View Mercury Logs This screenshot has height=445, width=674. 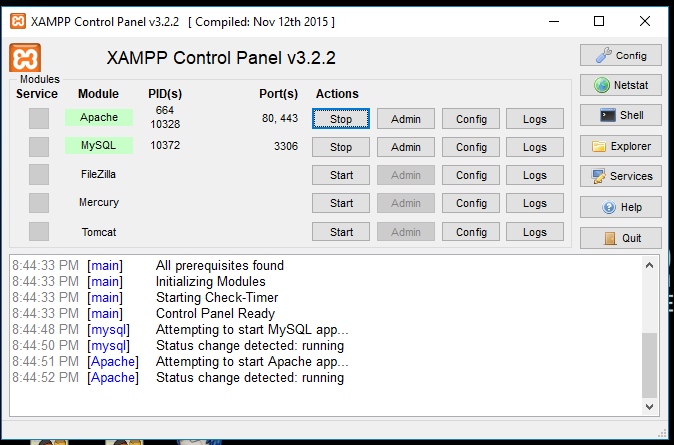(535, 203)
